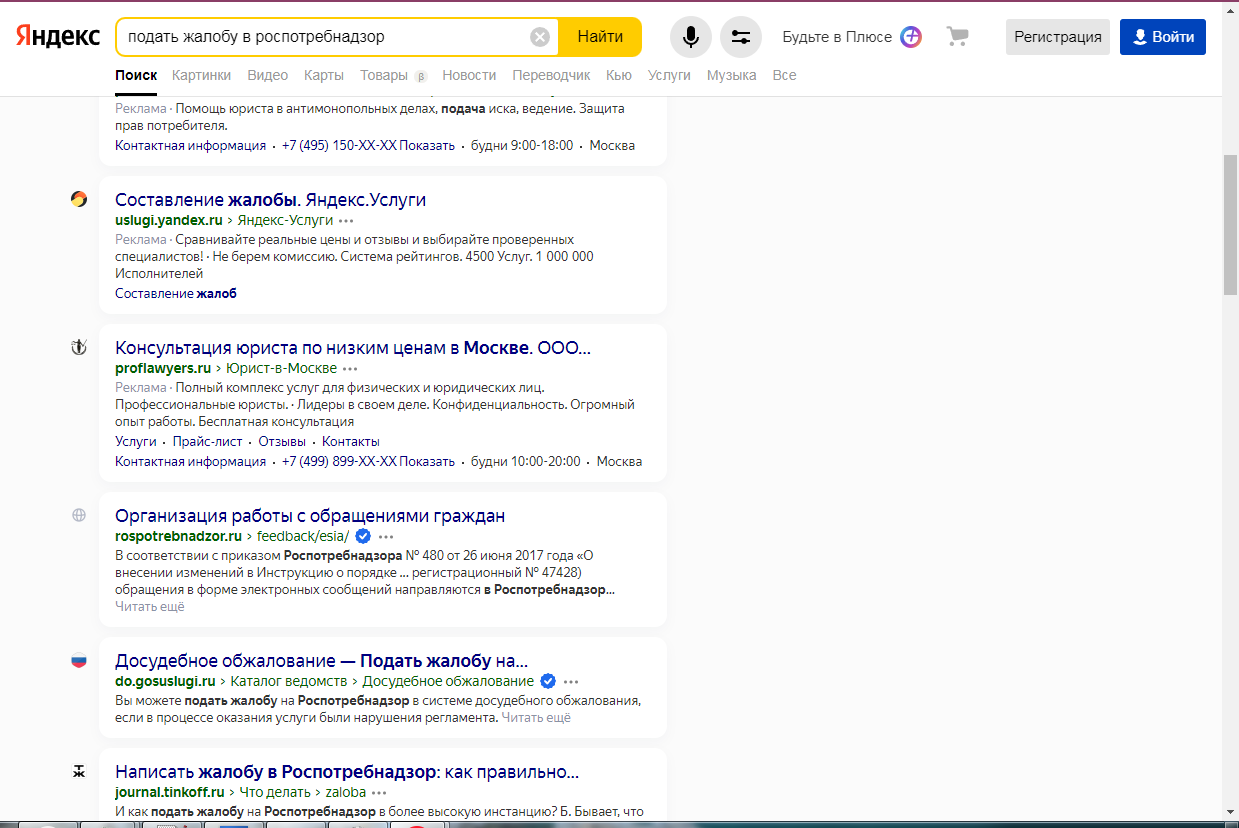Open the three-dot menu for do.gosuslugi.ru result
Viewport: 1239px width, 828px height.
[x=571, y=681]
